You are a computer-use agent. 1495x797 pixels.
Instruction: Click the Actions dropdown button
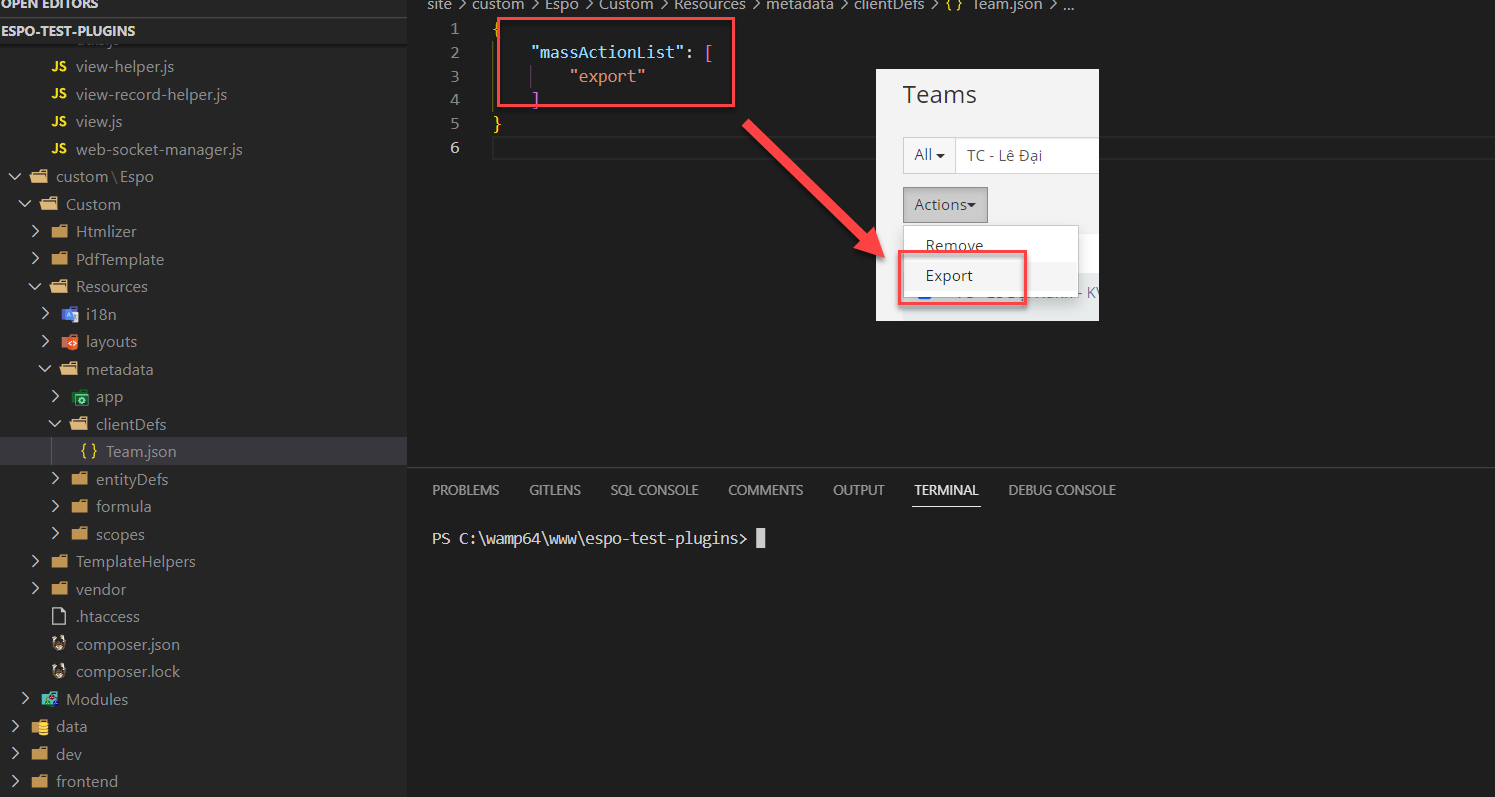[x=944, y=204]
